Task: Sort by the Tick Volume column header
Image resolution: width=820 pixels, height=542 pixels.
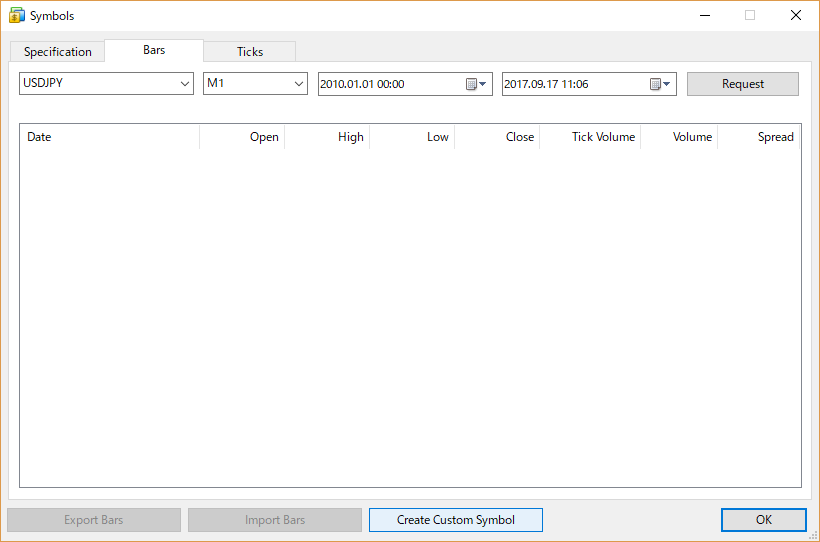Action: pyautogui.click(x=590, y=137)
